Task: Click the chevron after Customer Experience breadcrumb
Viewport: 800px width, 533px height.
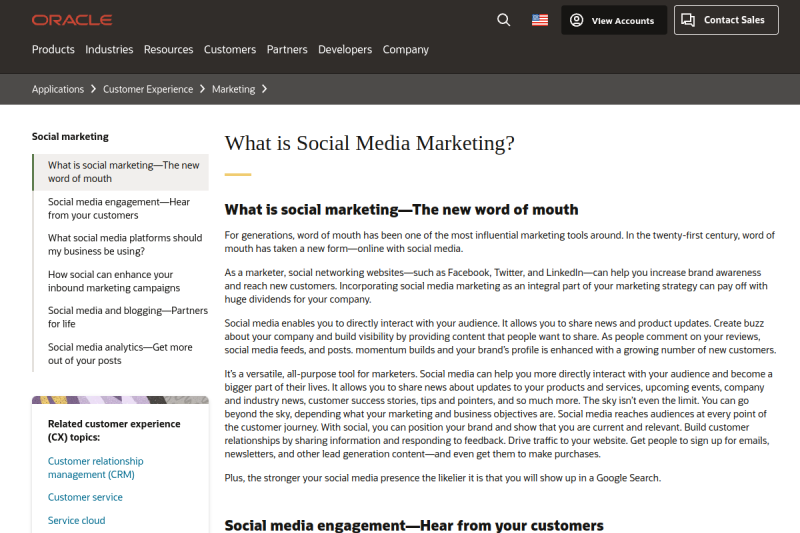Action: 203,89
